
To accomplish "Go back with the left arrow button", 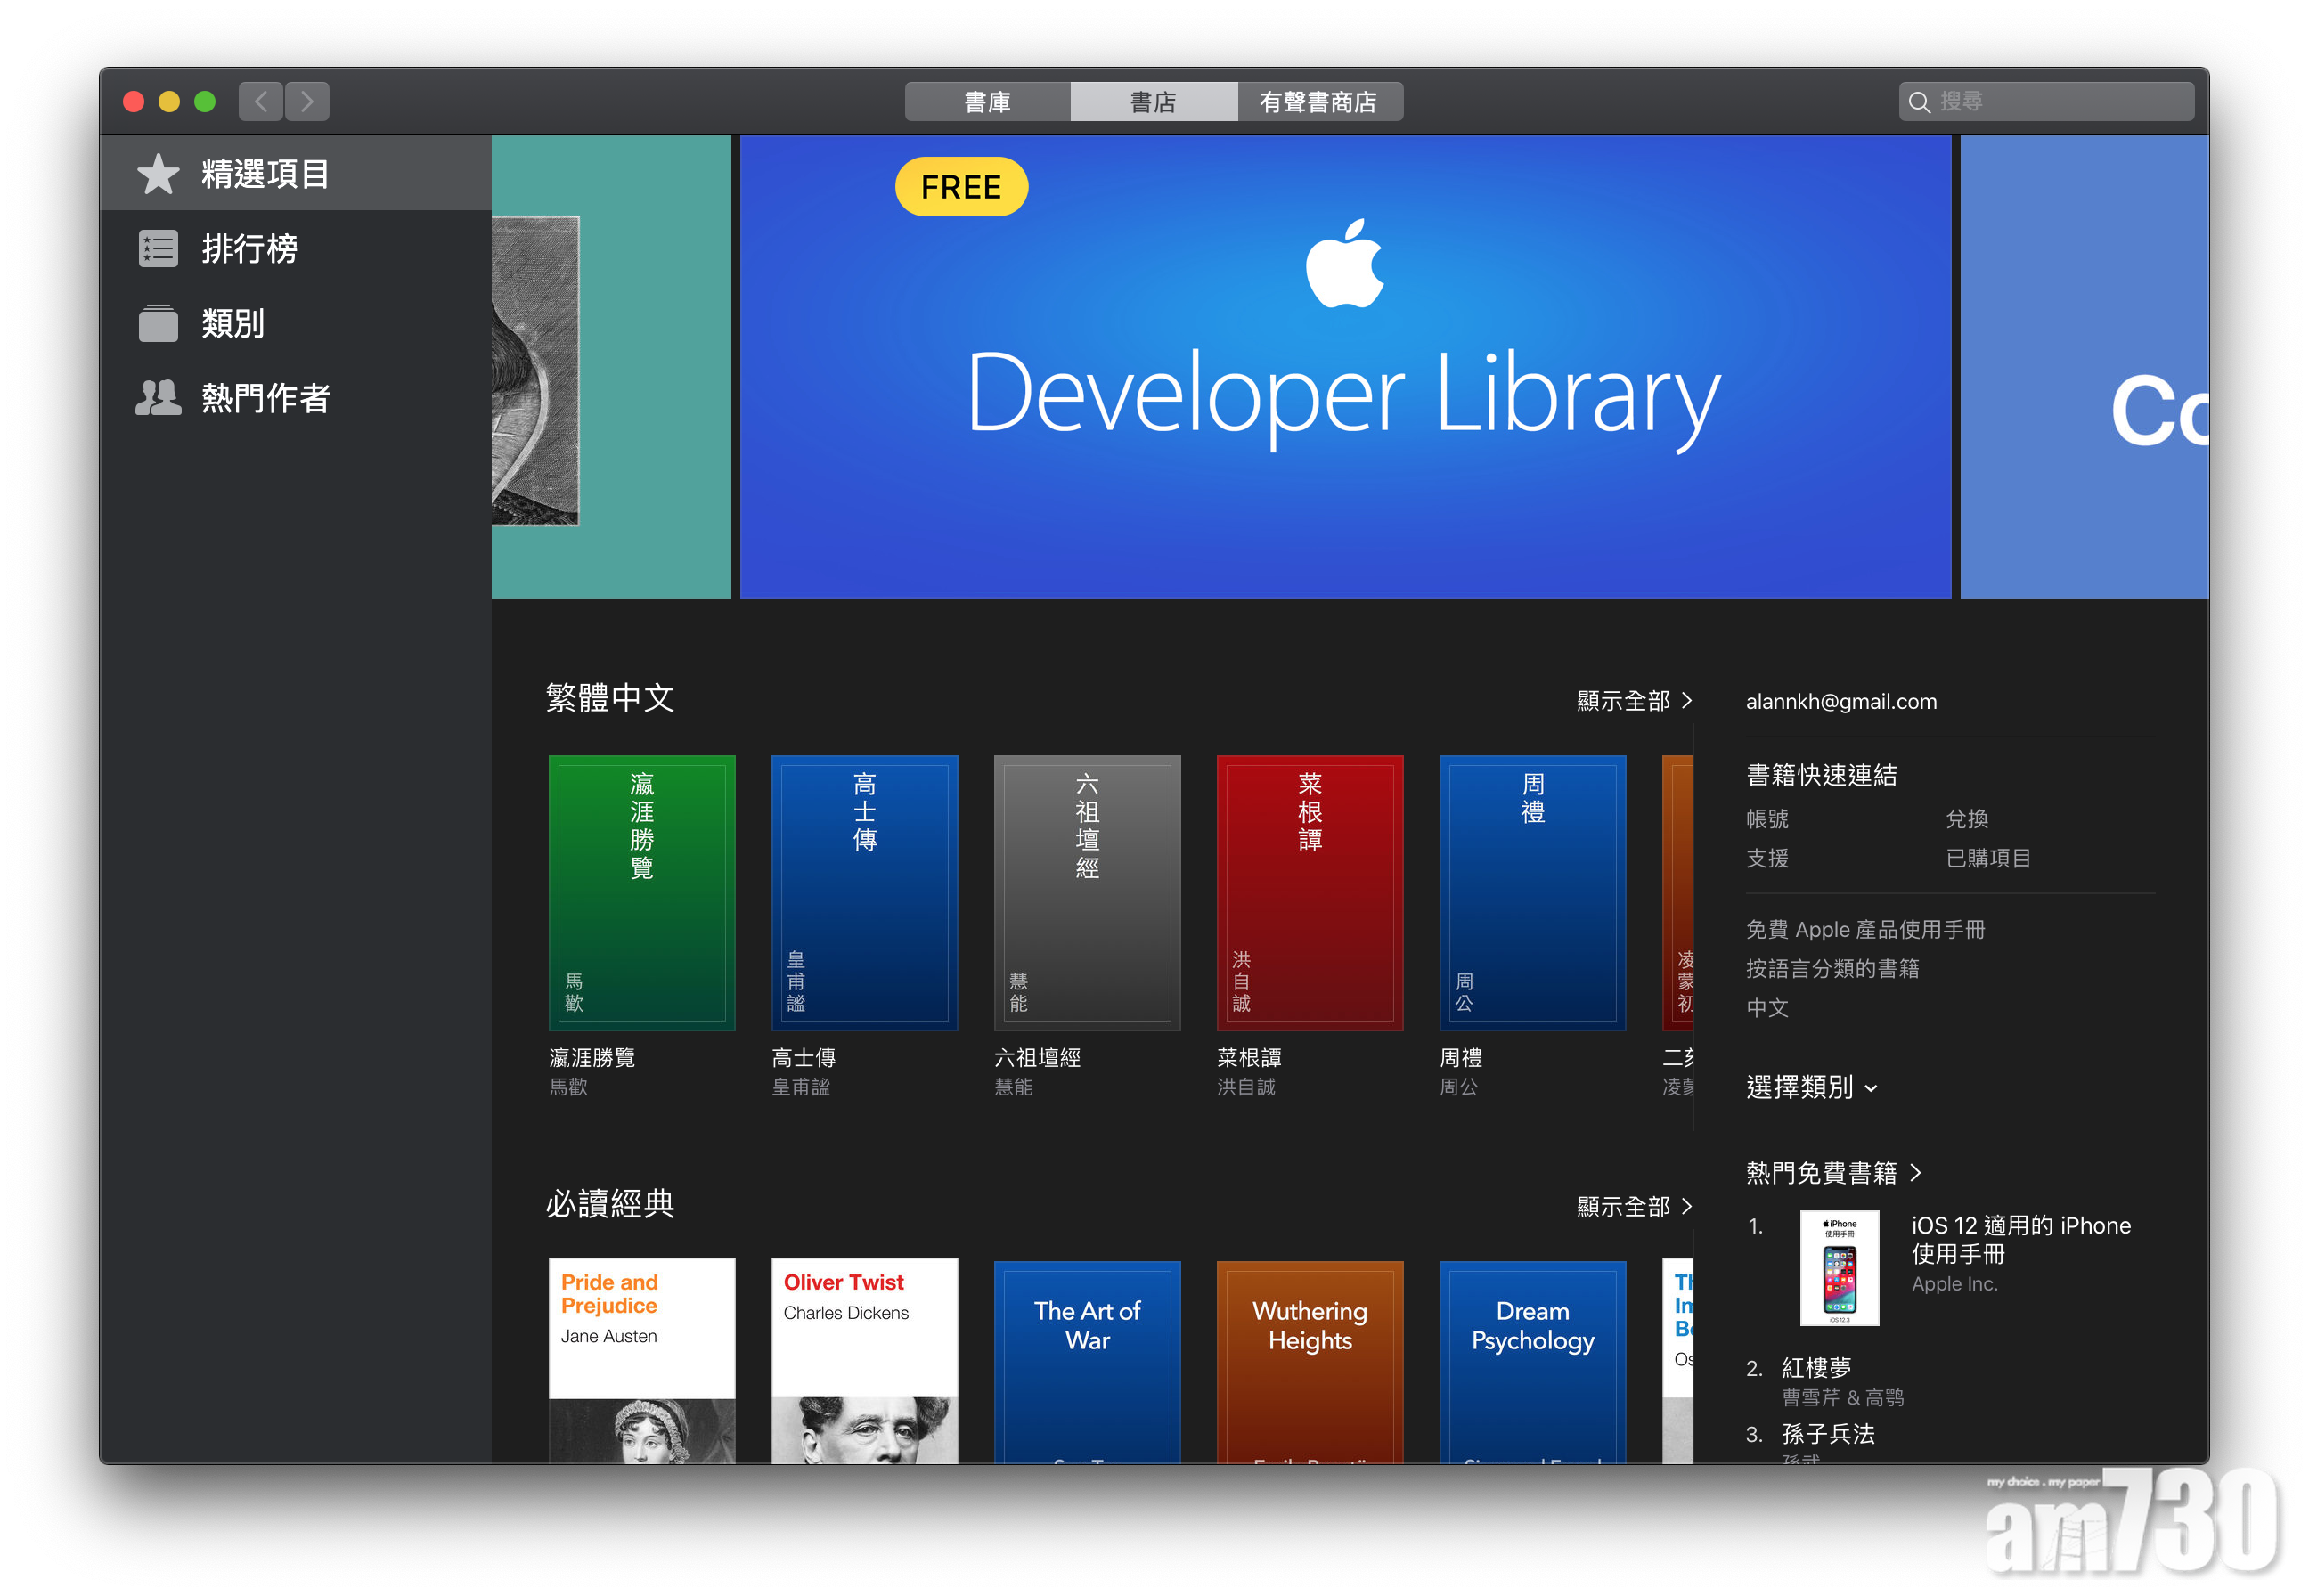I will tap(261, 101).
